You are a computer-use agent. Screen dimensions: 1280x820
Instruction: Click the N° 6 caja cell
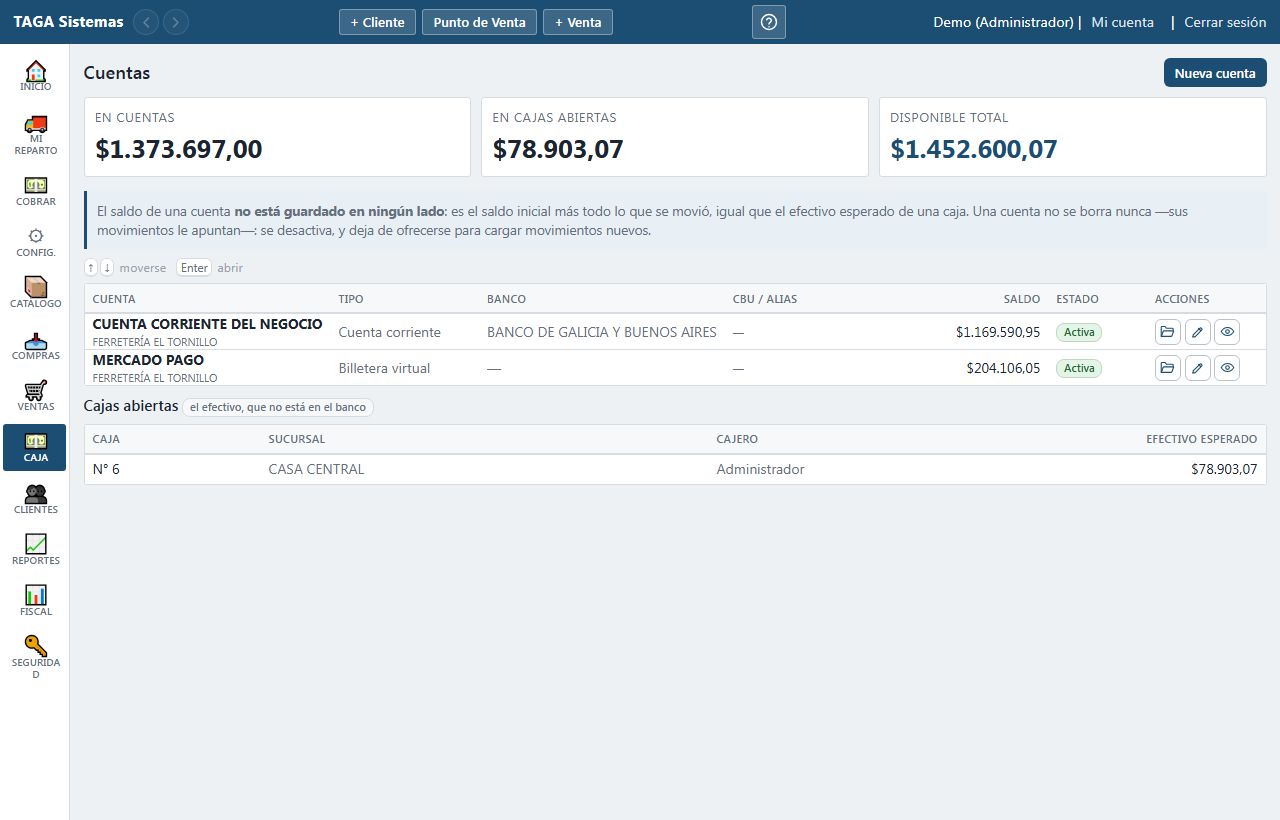pyautogui.click(x=106, y=469)
